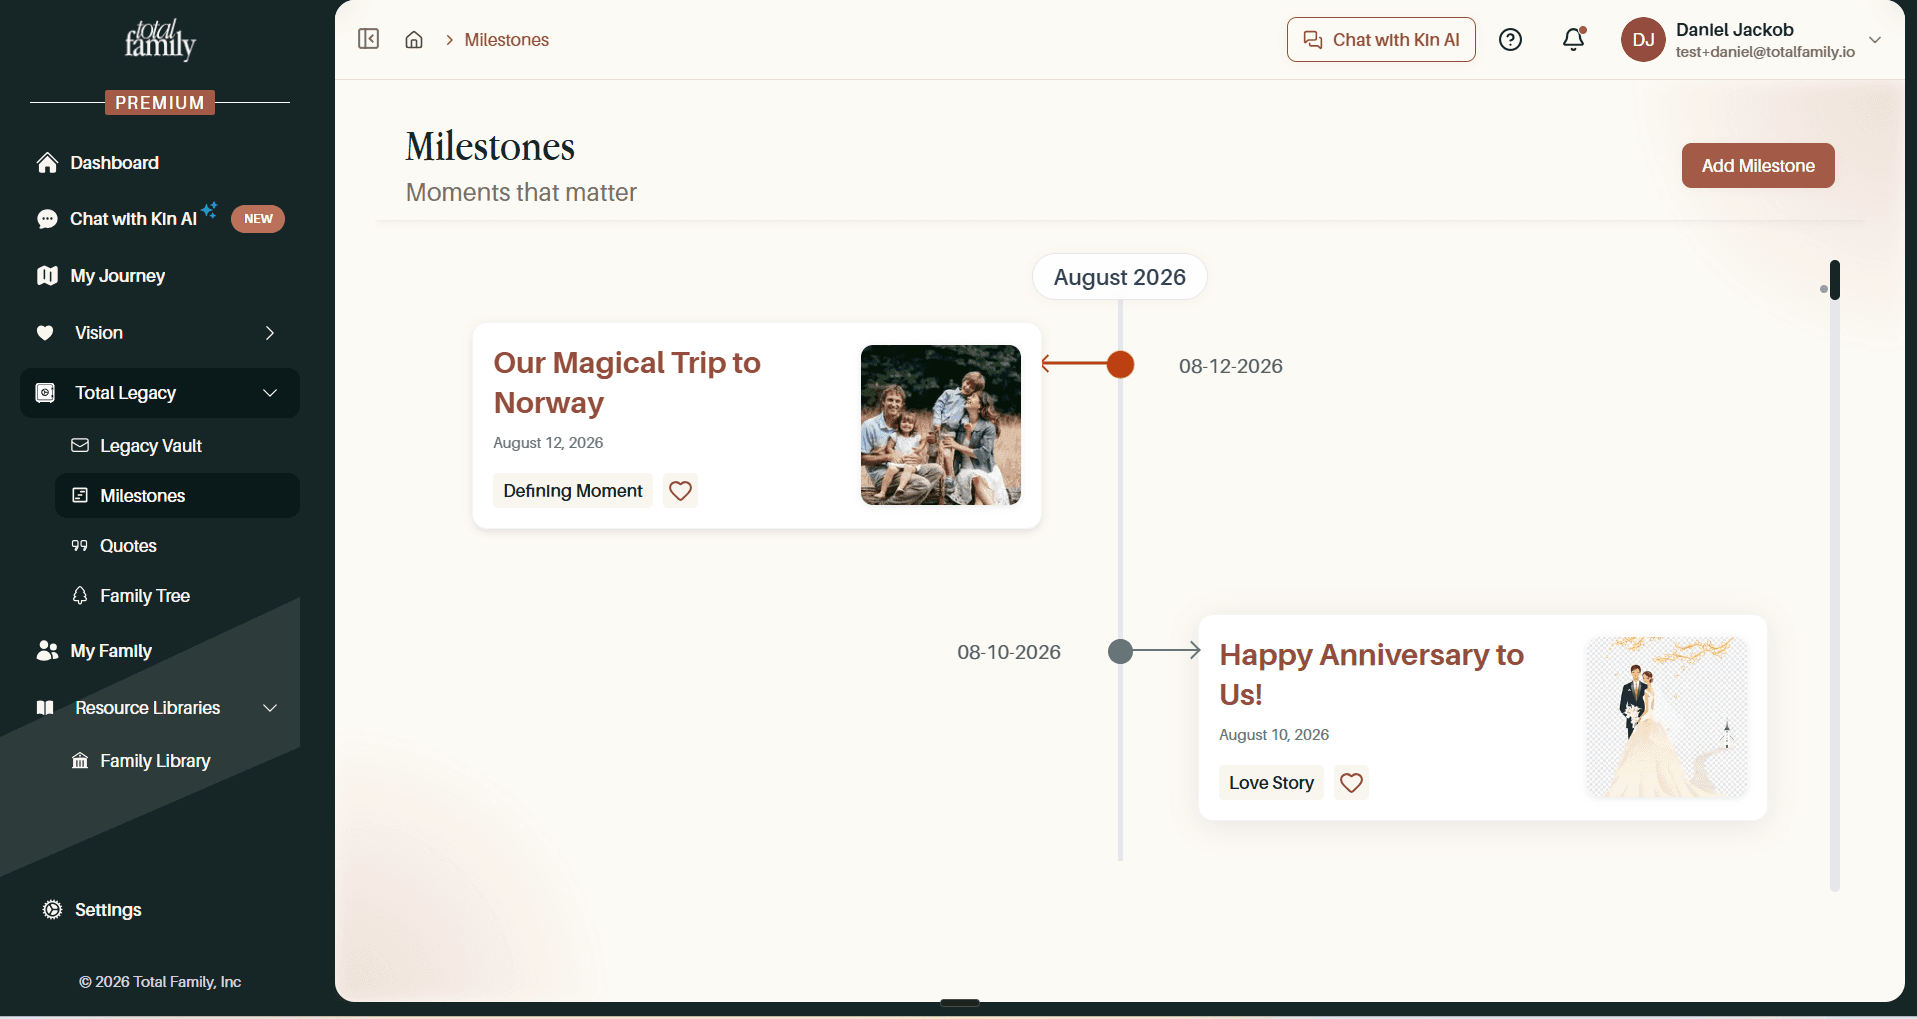Click the August 12, 2026 card date

pyautogui.click(x=548, y=443)
